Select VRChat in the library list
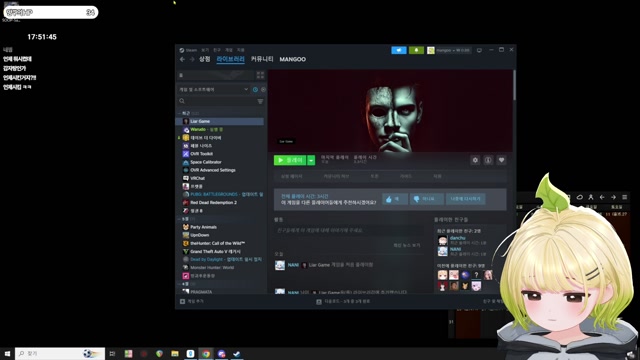Viewport: 640px width, 360px height. click(220, 178)
